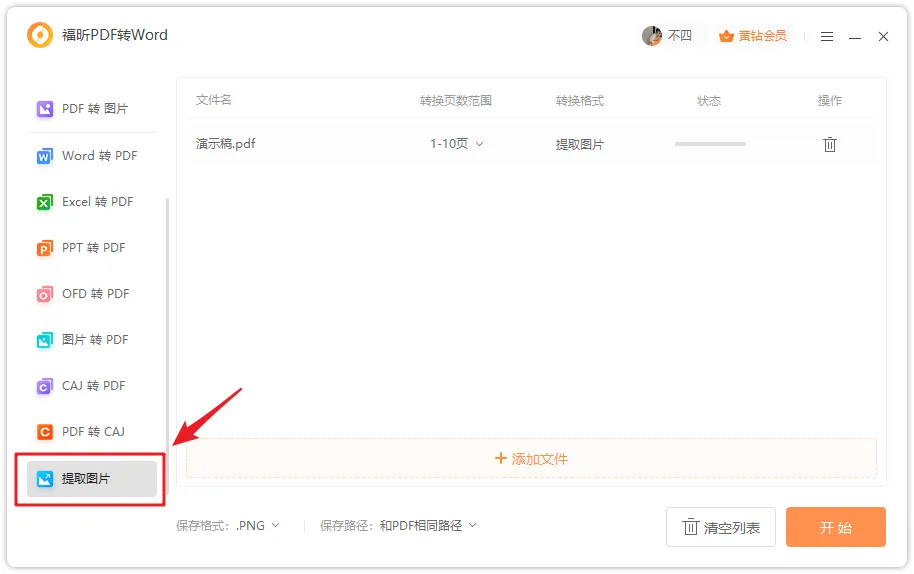Click the Excel 转 PDF icon
Viewport: 914px width, 574px height.
(45, 202)
